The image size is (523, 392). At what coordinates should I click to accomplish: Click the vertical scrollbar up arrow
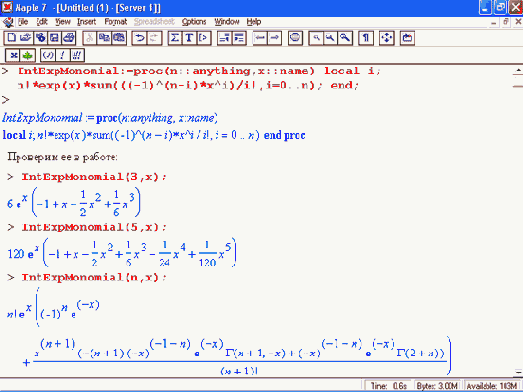[x=518, y=71]
